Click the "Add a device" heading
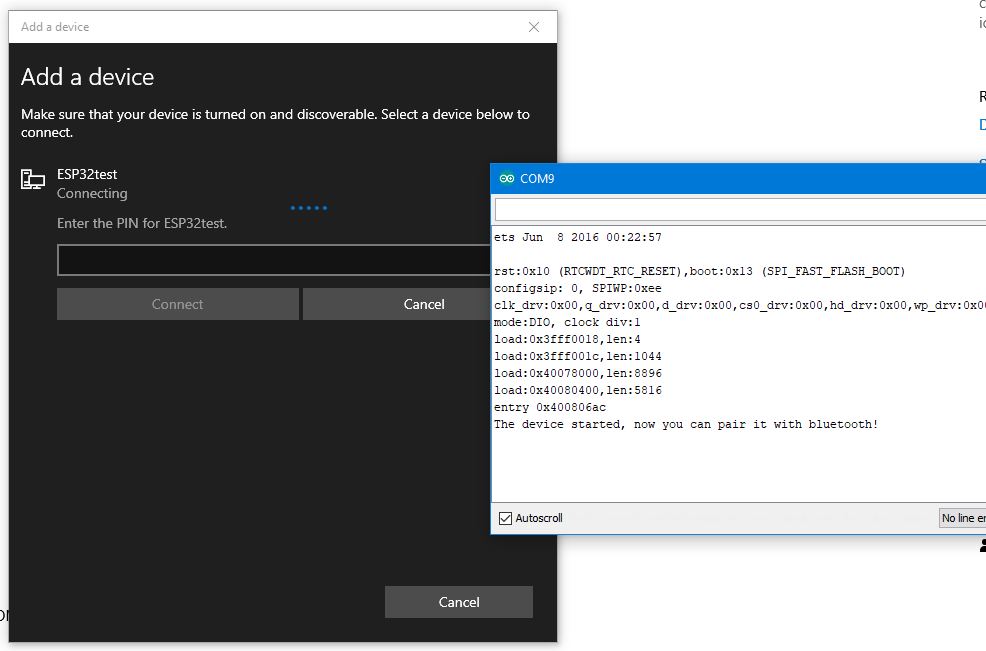 (87, 77)
